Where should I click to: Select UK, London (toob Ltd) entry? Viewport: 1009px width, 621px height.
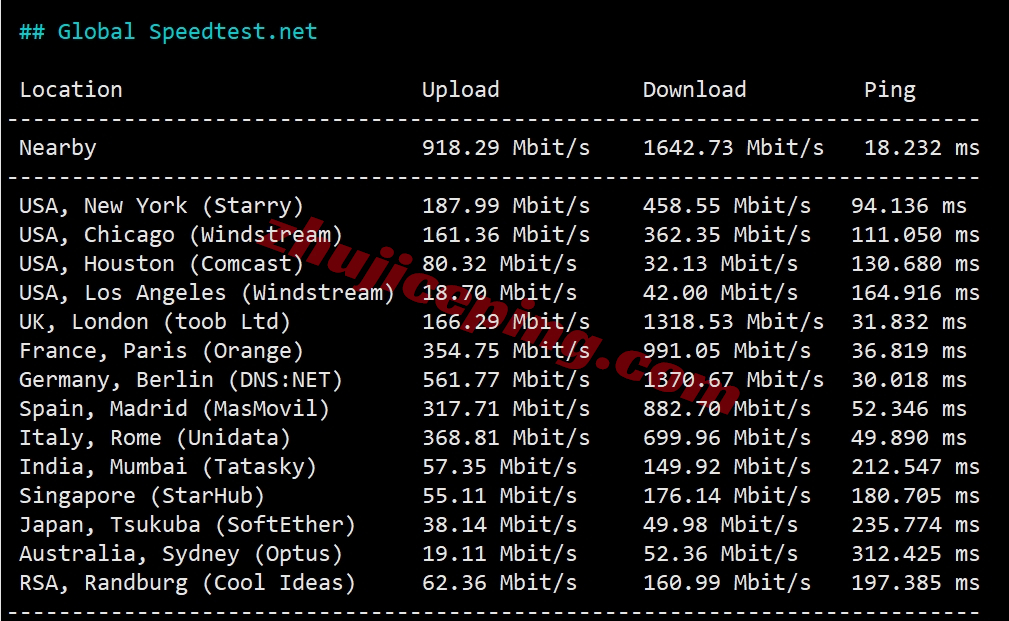(154, 322)
